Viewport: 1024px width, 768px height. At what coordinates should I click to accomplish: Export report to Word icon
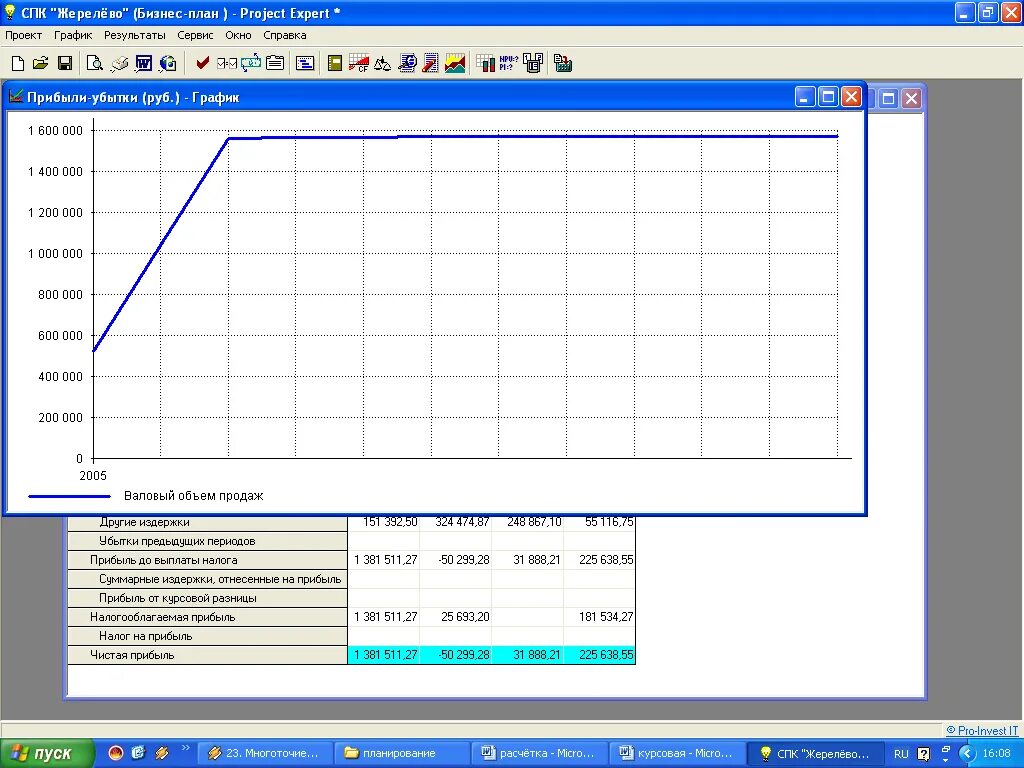144,63
